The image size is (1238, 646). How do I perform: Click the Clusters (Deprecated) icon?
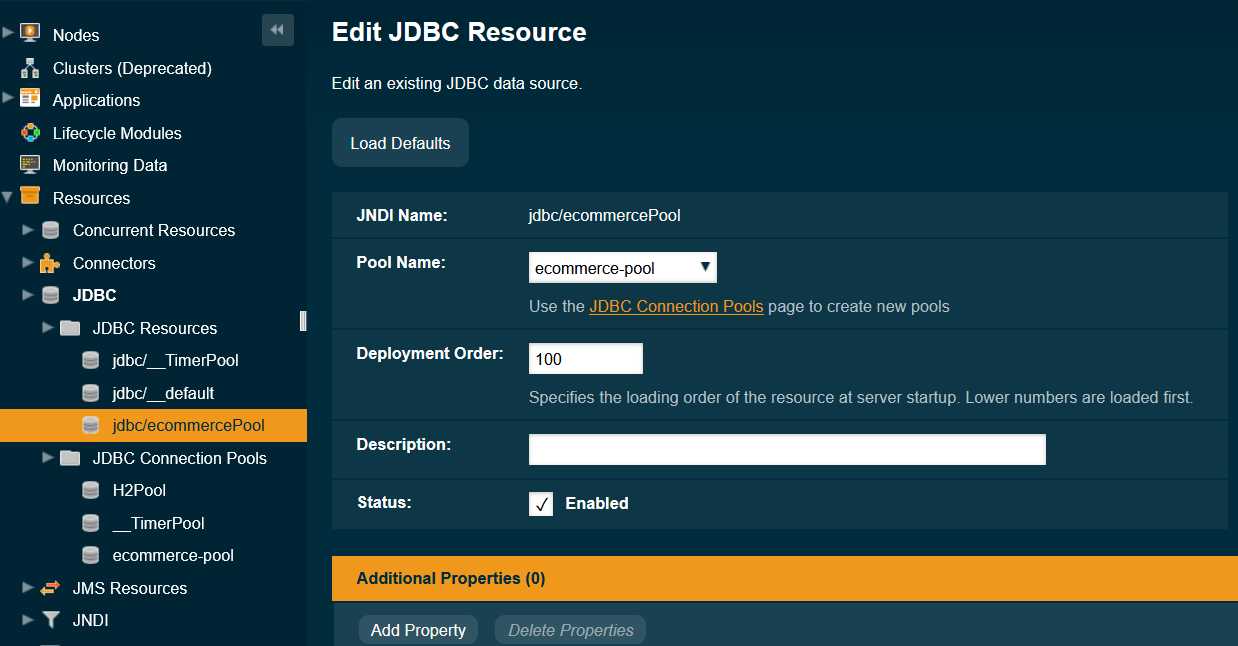click(29, 68)
